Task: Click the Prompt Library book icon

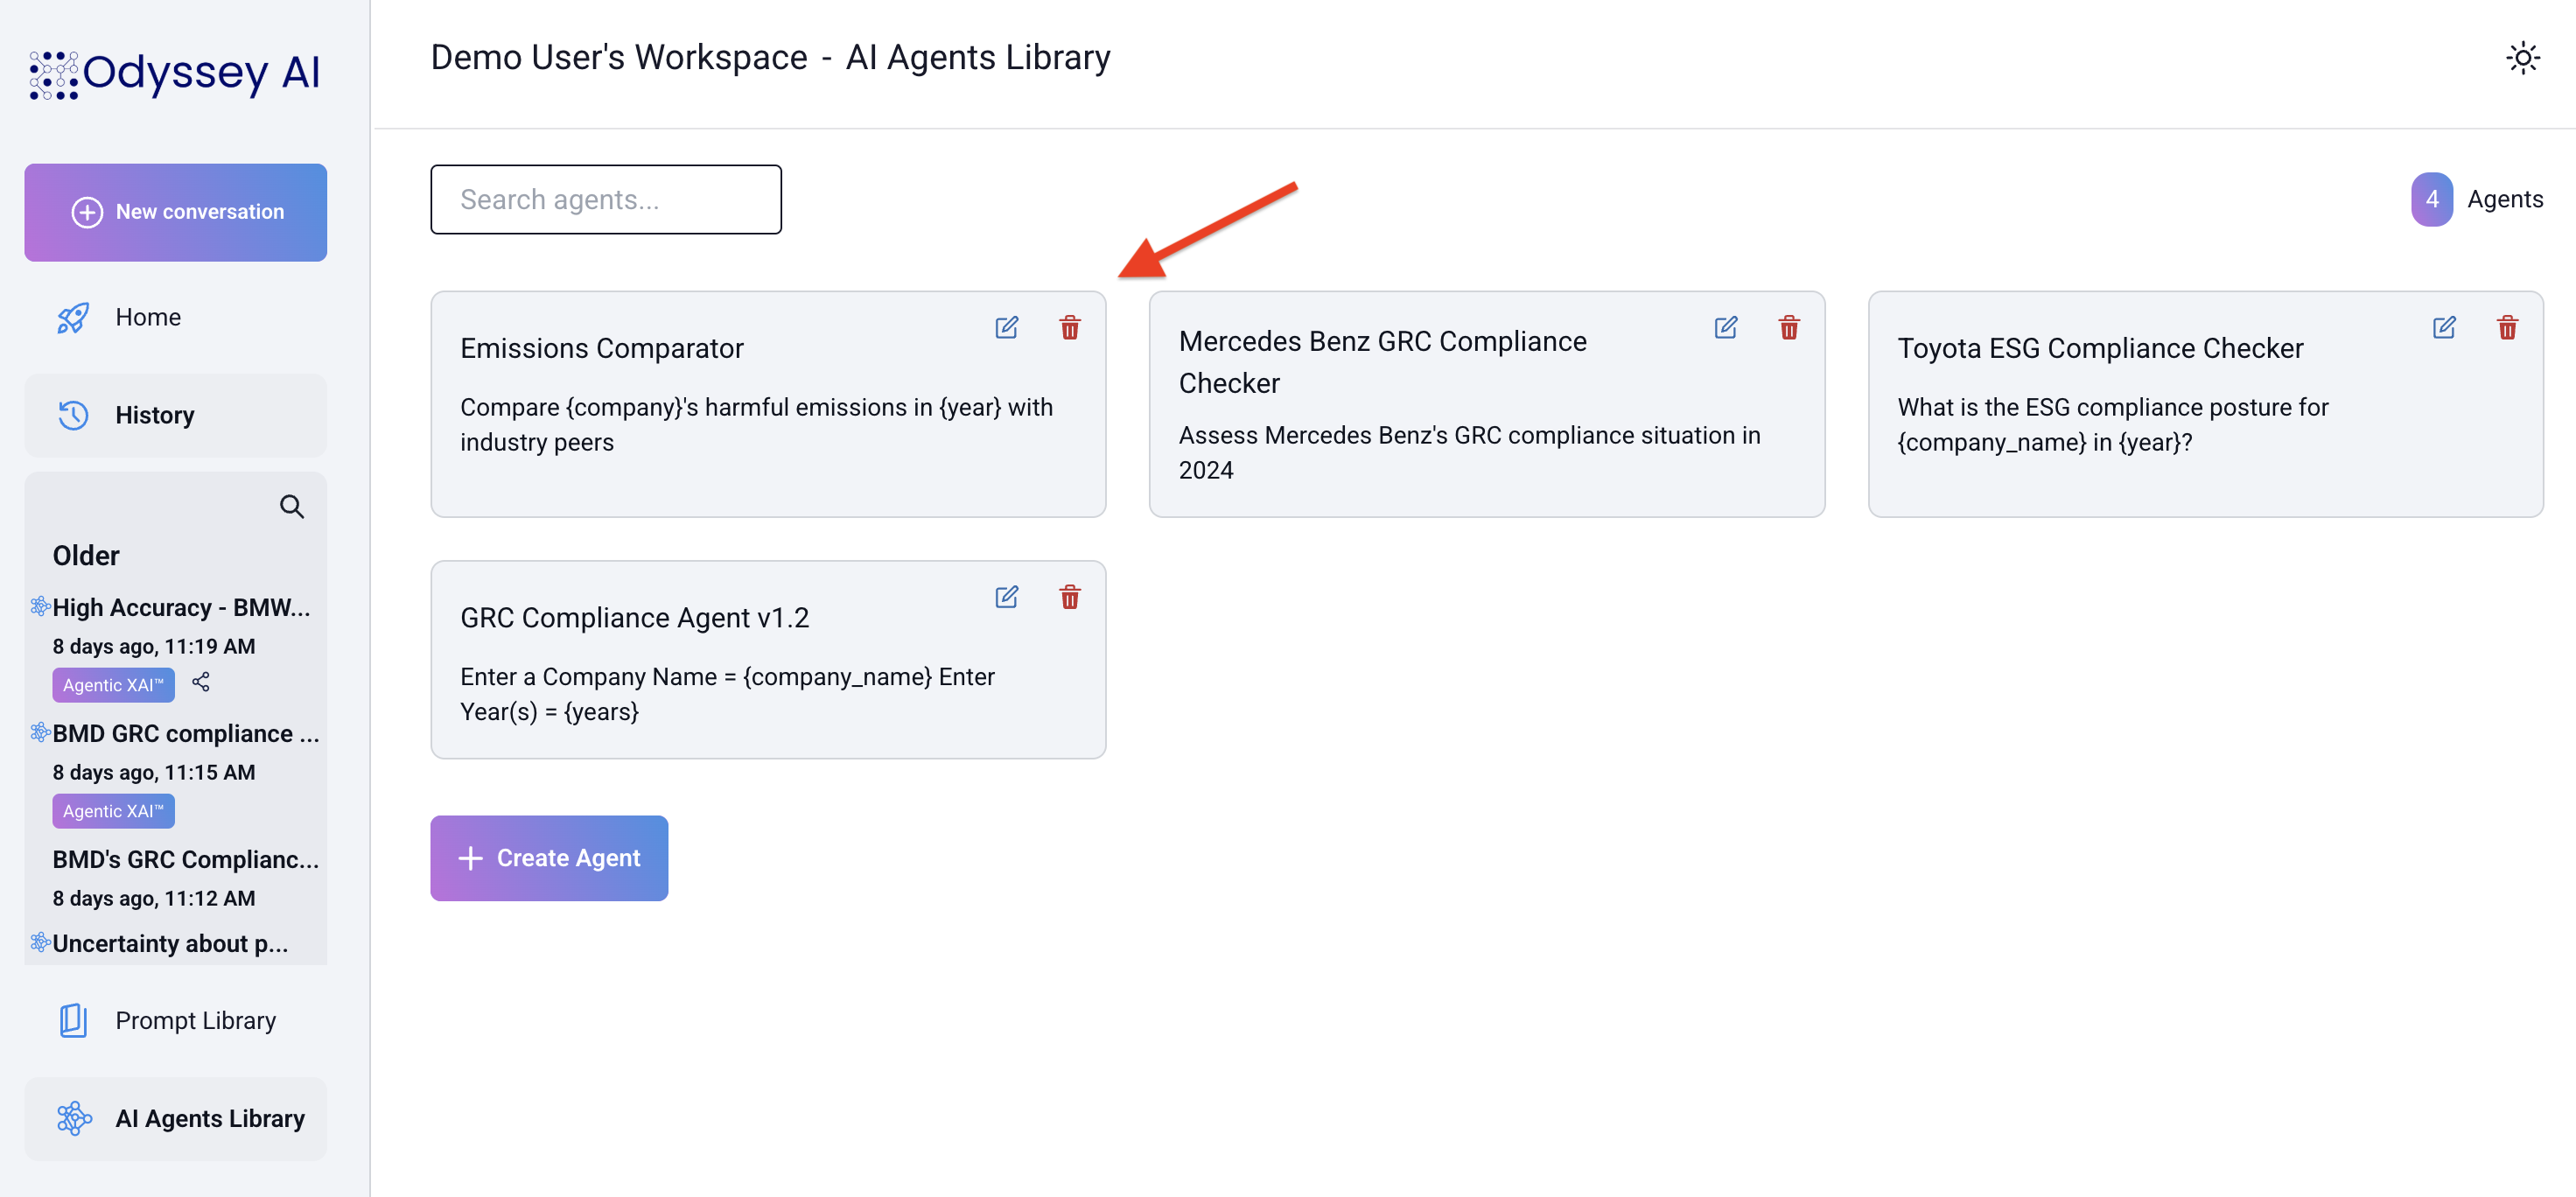Action: [x=73, y=1020]
